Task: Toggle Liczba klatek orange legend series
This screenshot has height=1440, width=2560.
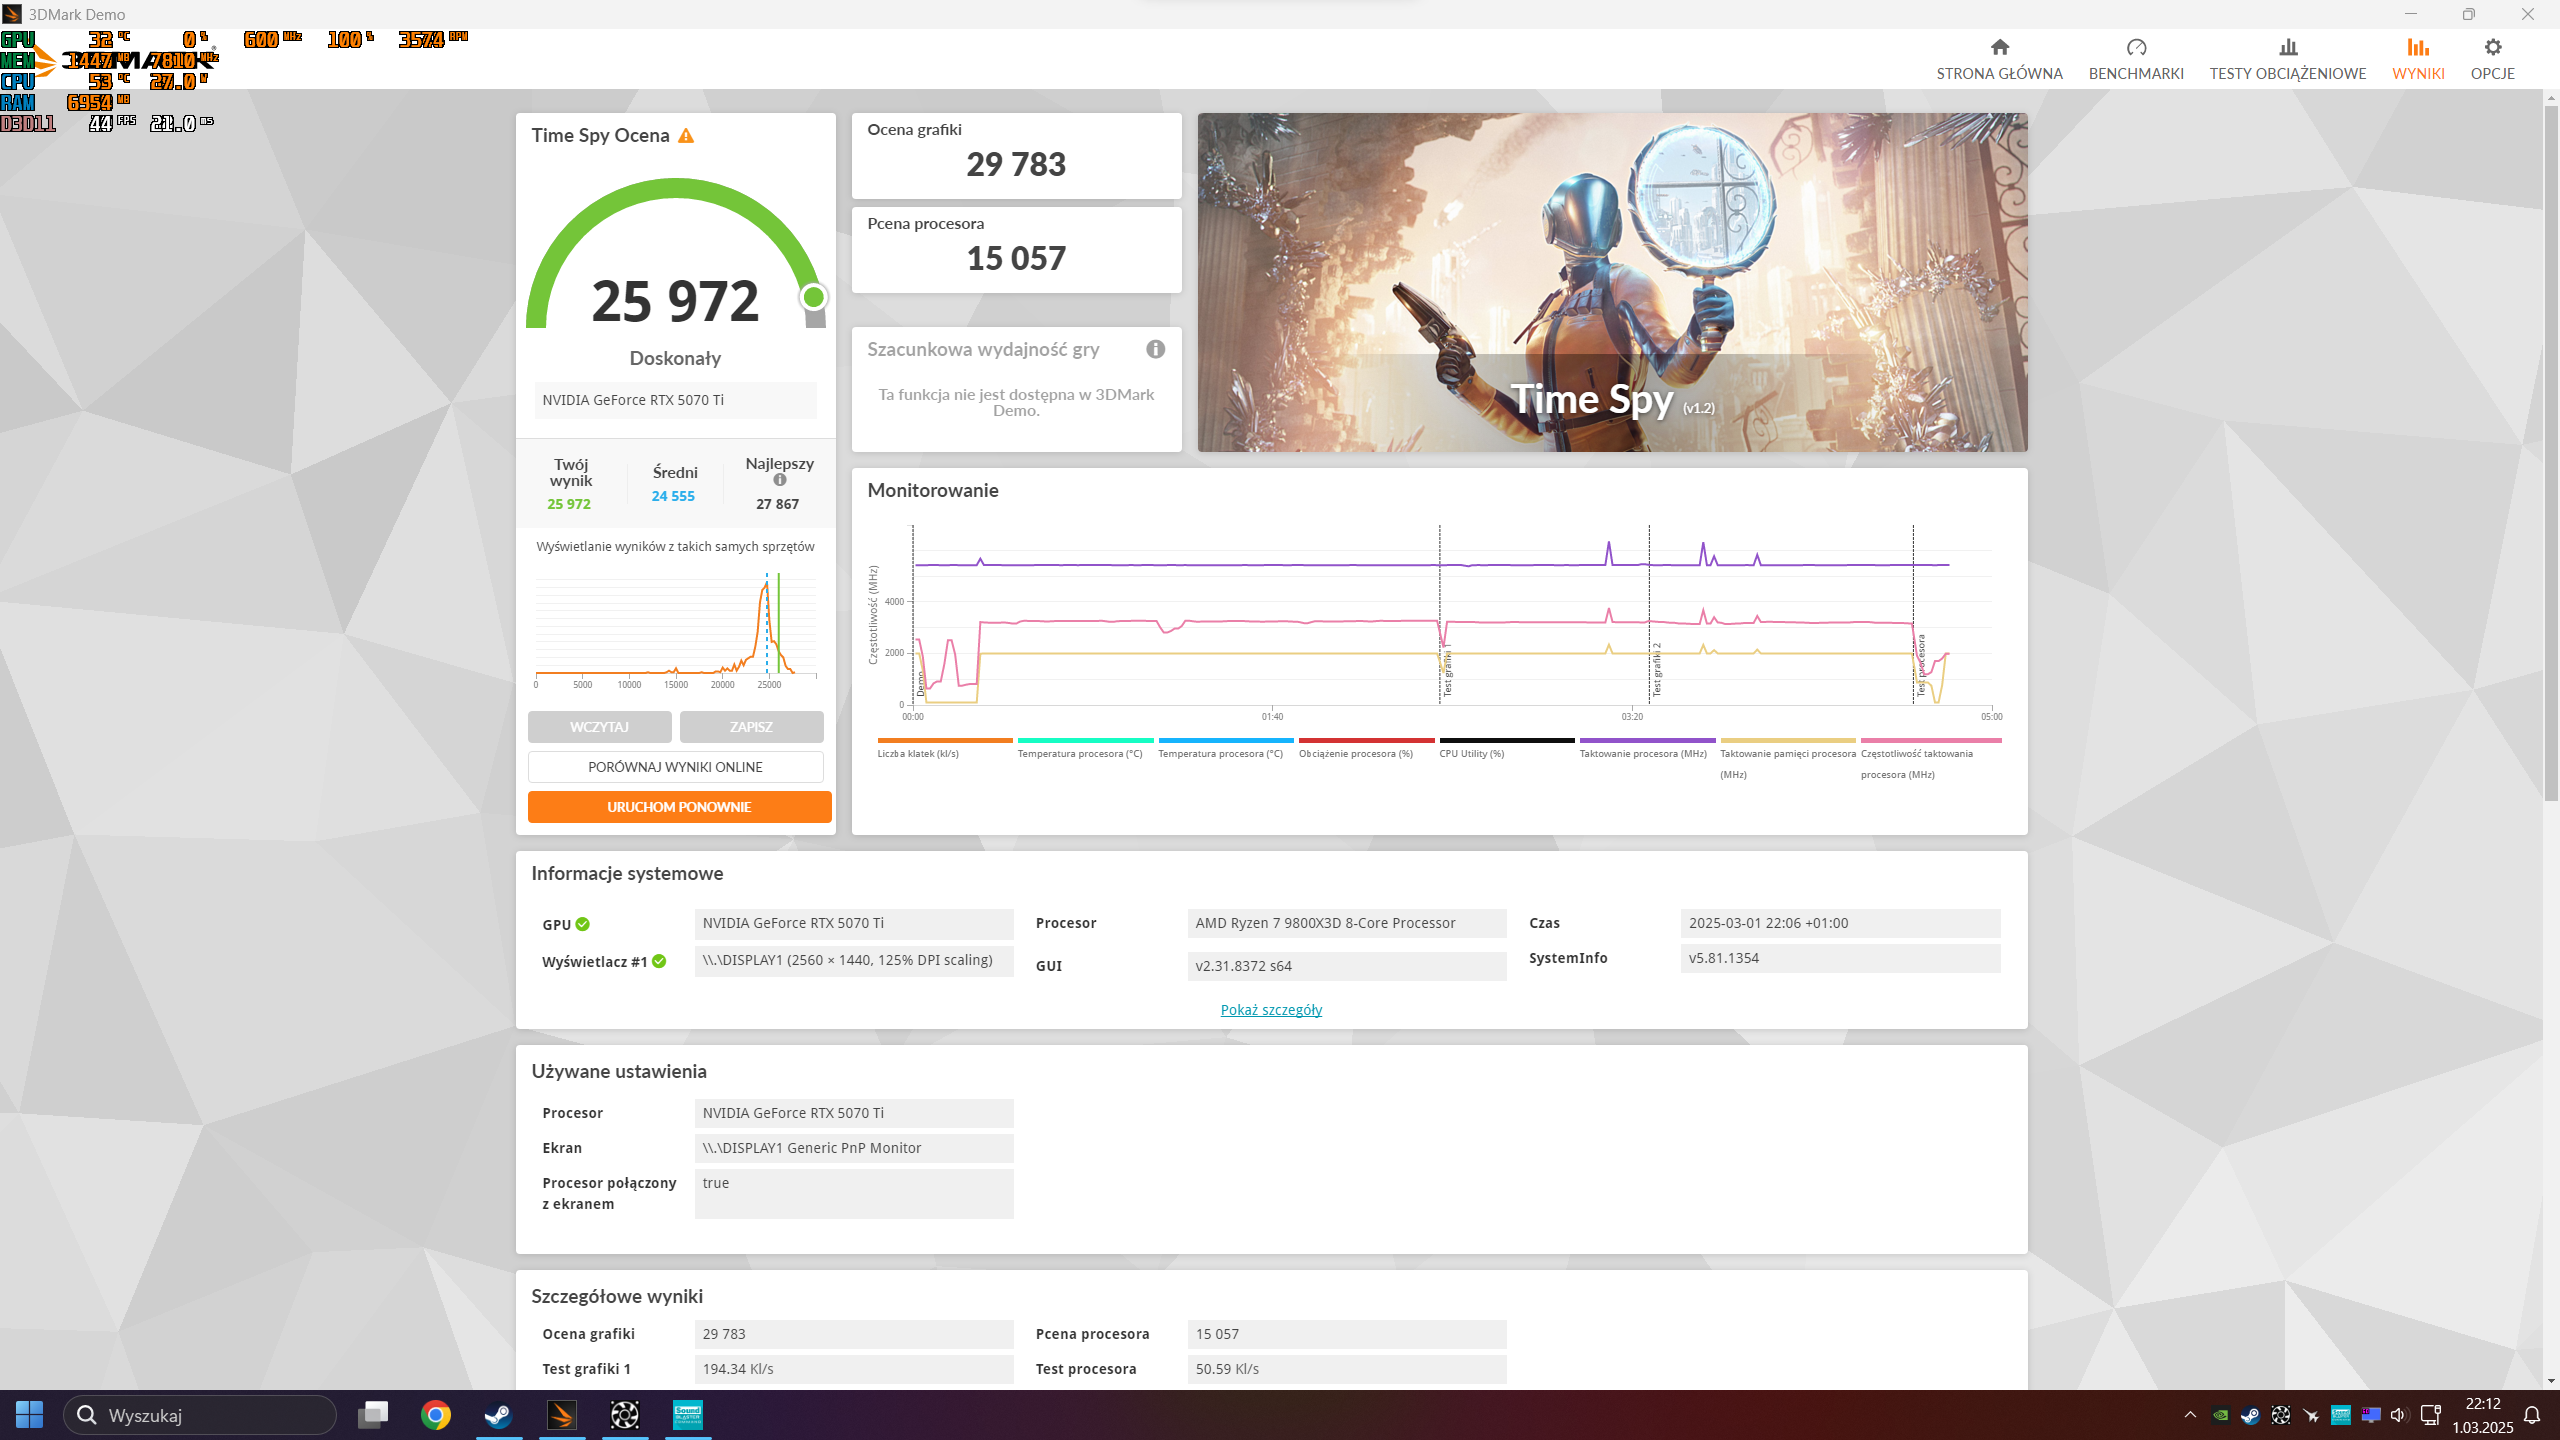Action: pyautogui.click(x=918, y=753)
